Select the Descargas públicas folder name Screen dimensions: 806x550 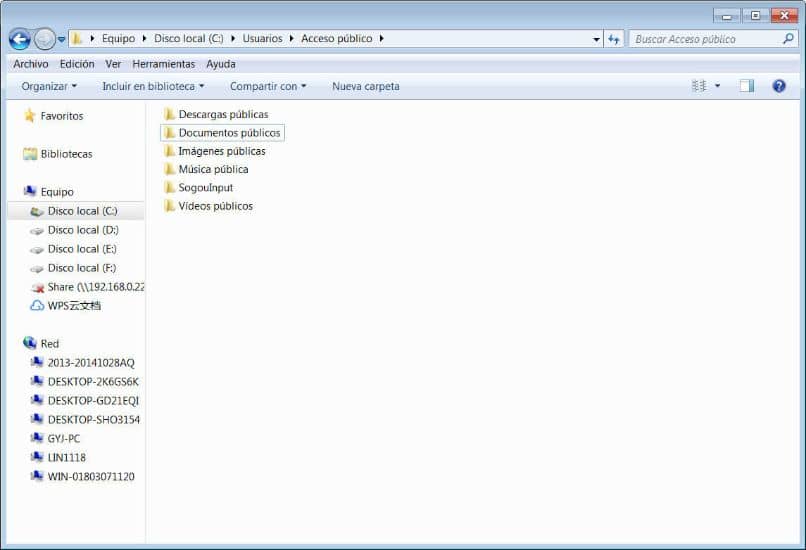tap(224, 114)
